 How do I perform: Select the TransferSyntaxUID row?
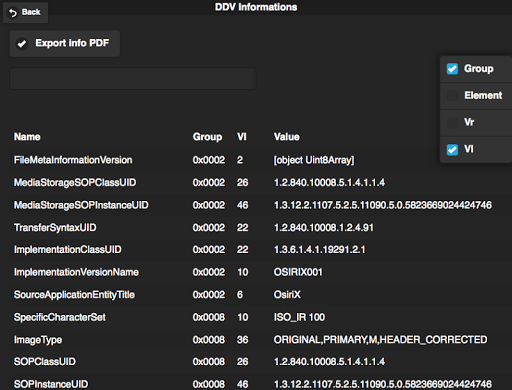[x=256, y=228]
